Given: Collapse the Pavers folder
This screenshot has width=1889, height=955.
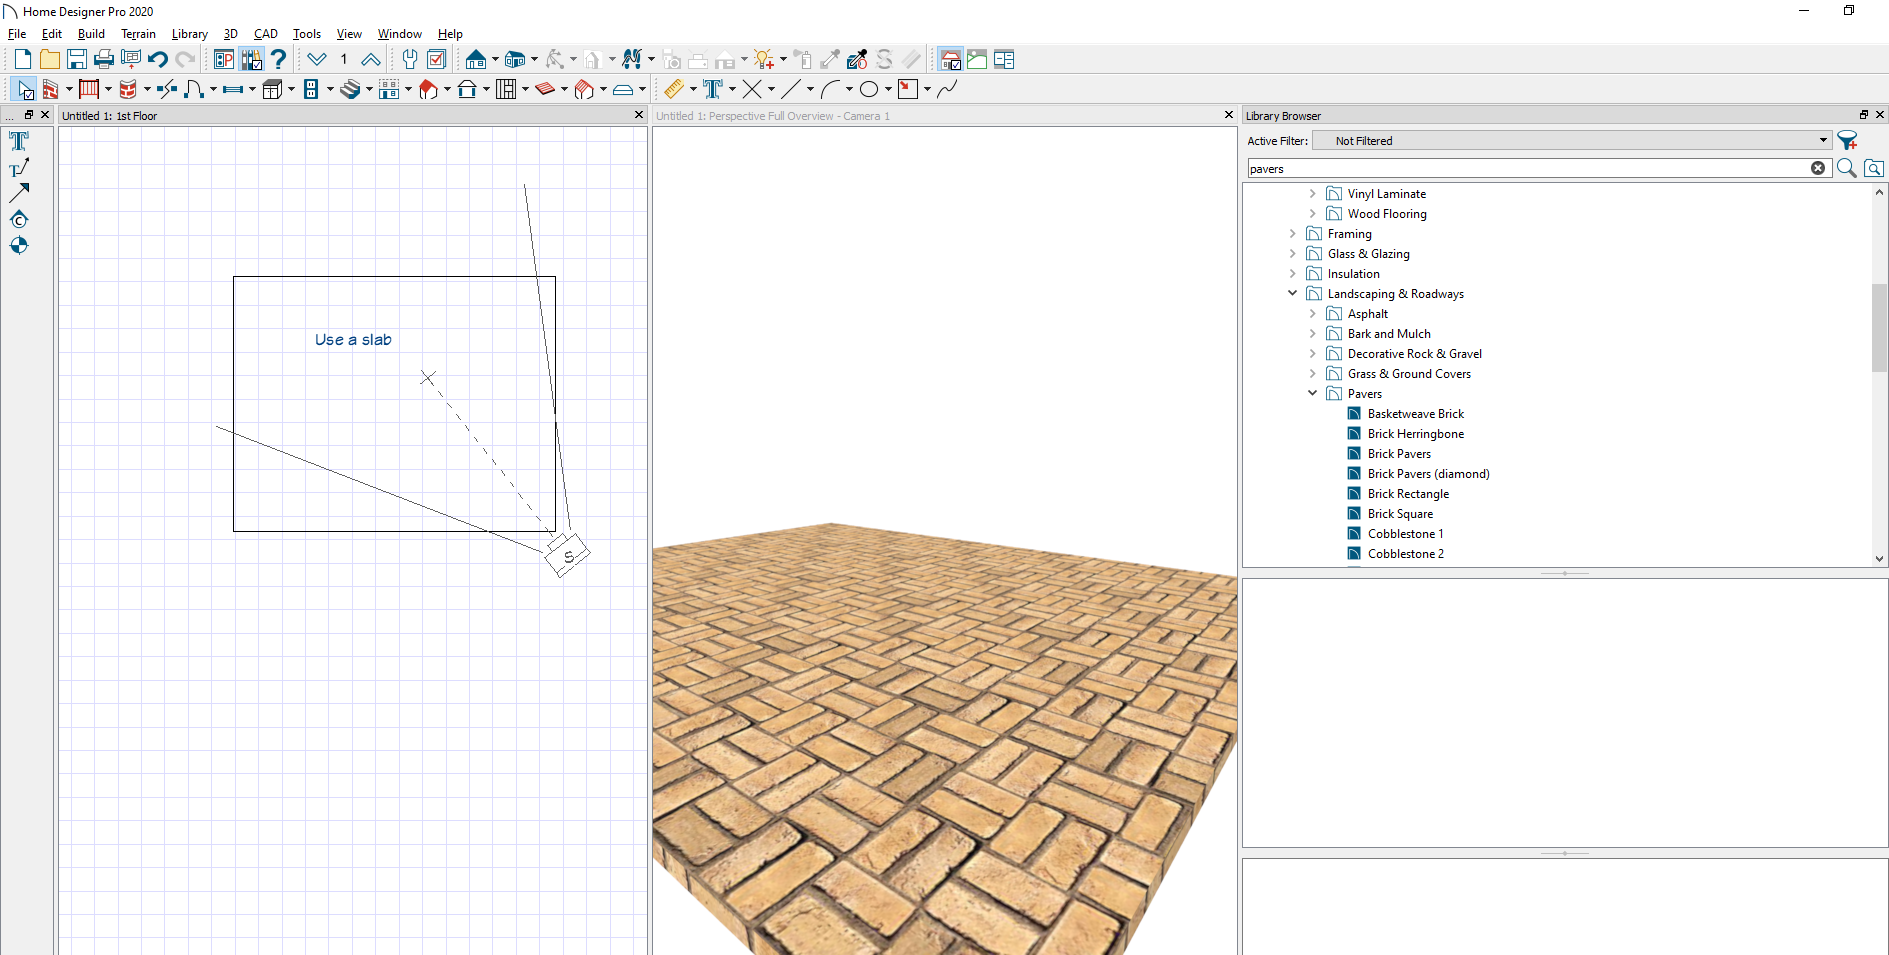Looking at the screenshot, I should (1312, 394).
